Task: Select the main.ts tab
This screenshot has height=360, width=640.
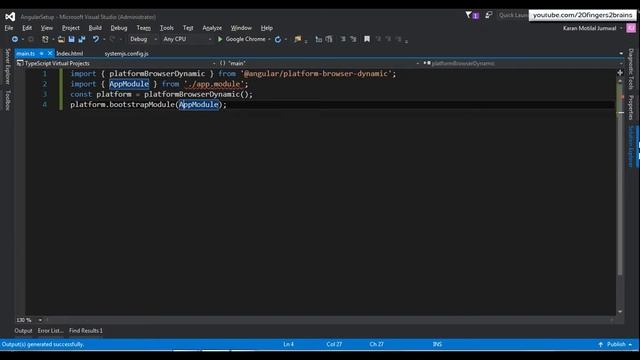Action: click(26, 53)
